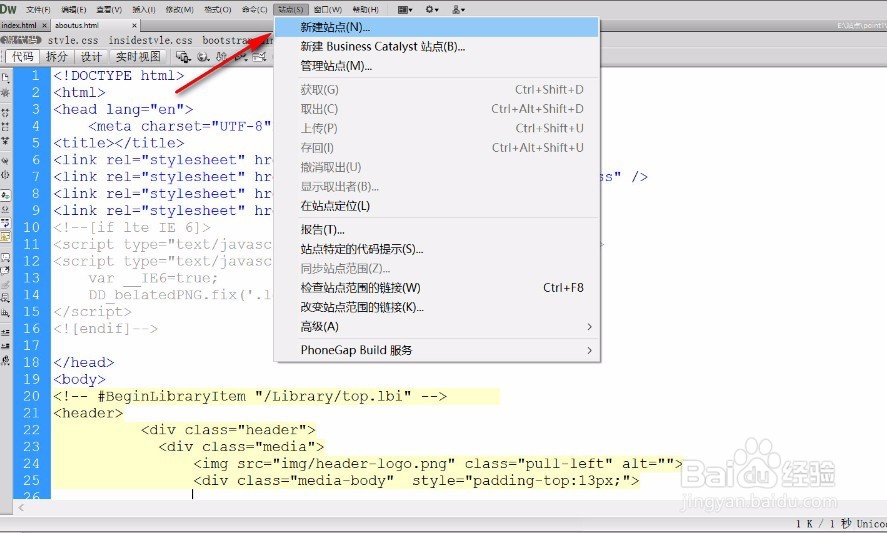Toggle Highlight Invalid Code icon
887x533 pixels.
pos(5,209)
